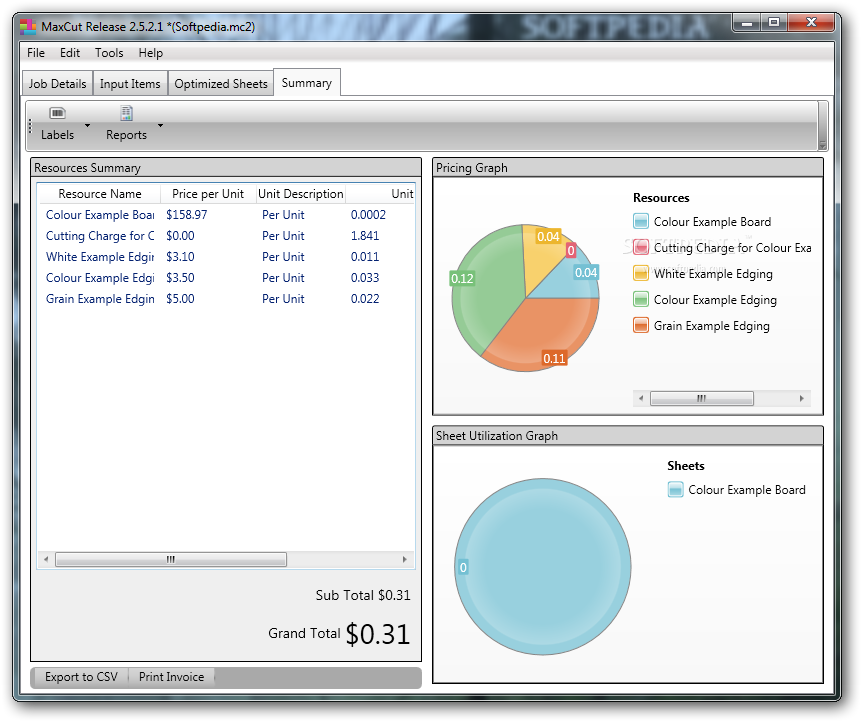Click the sheet utilization pie 0 label
Screen dimensions: 862x722
coord(463,567)
